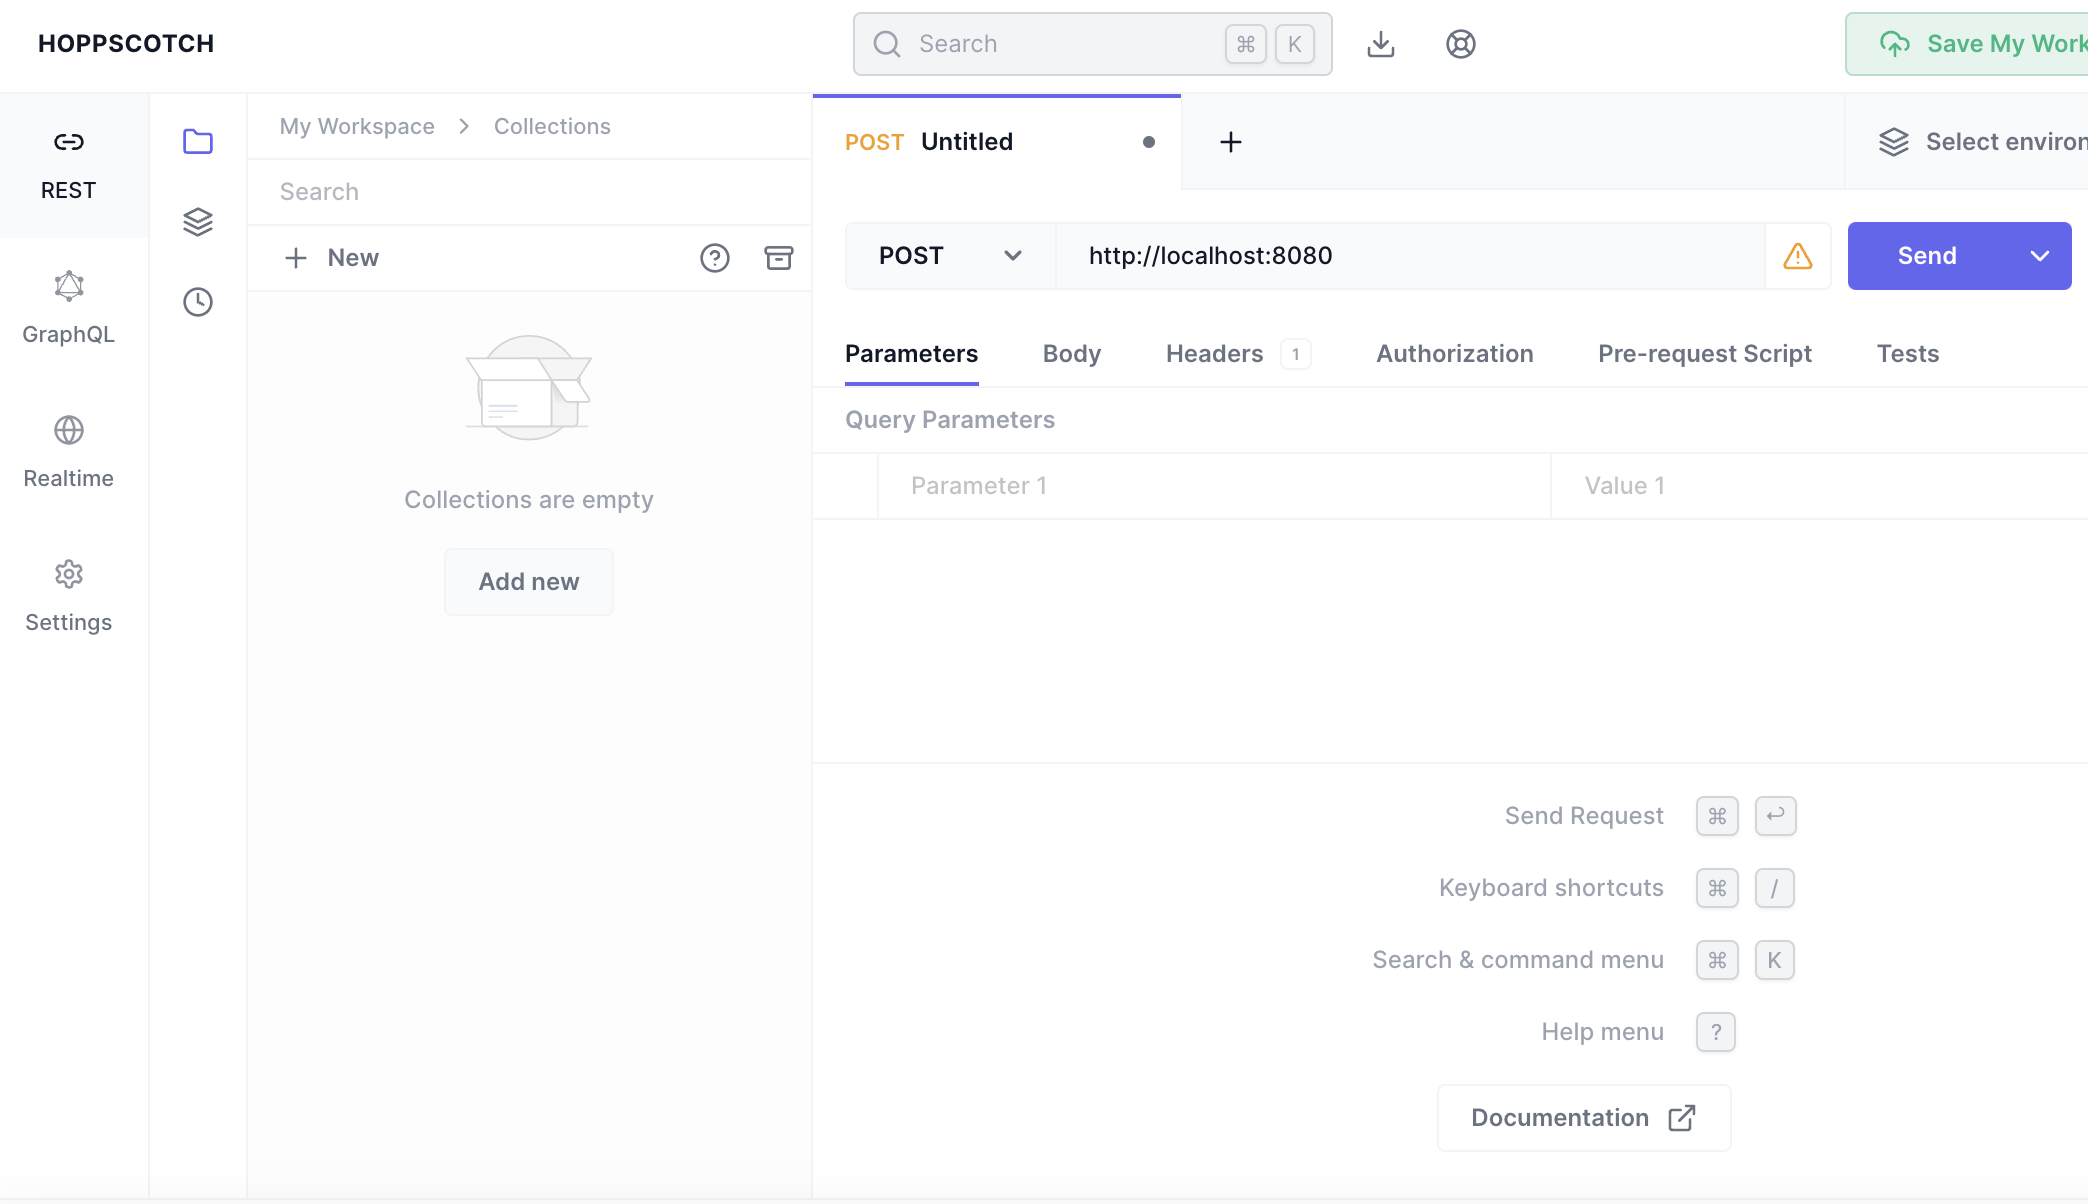Switch to GraphQL in the sidebar
The image size is (2088, 1204).
[x=69, y=308]
